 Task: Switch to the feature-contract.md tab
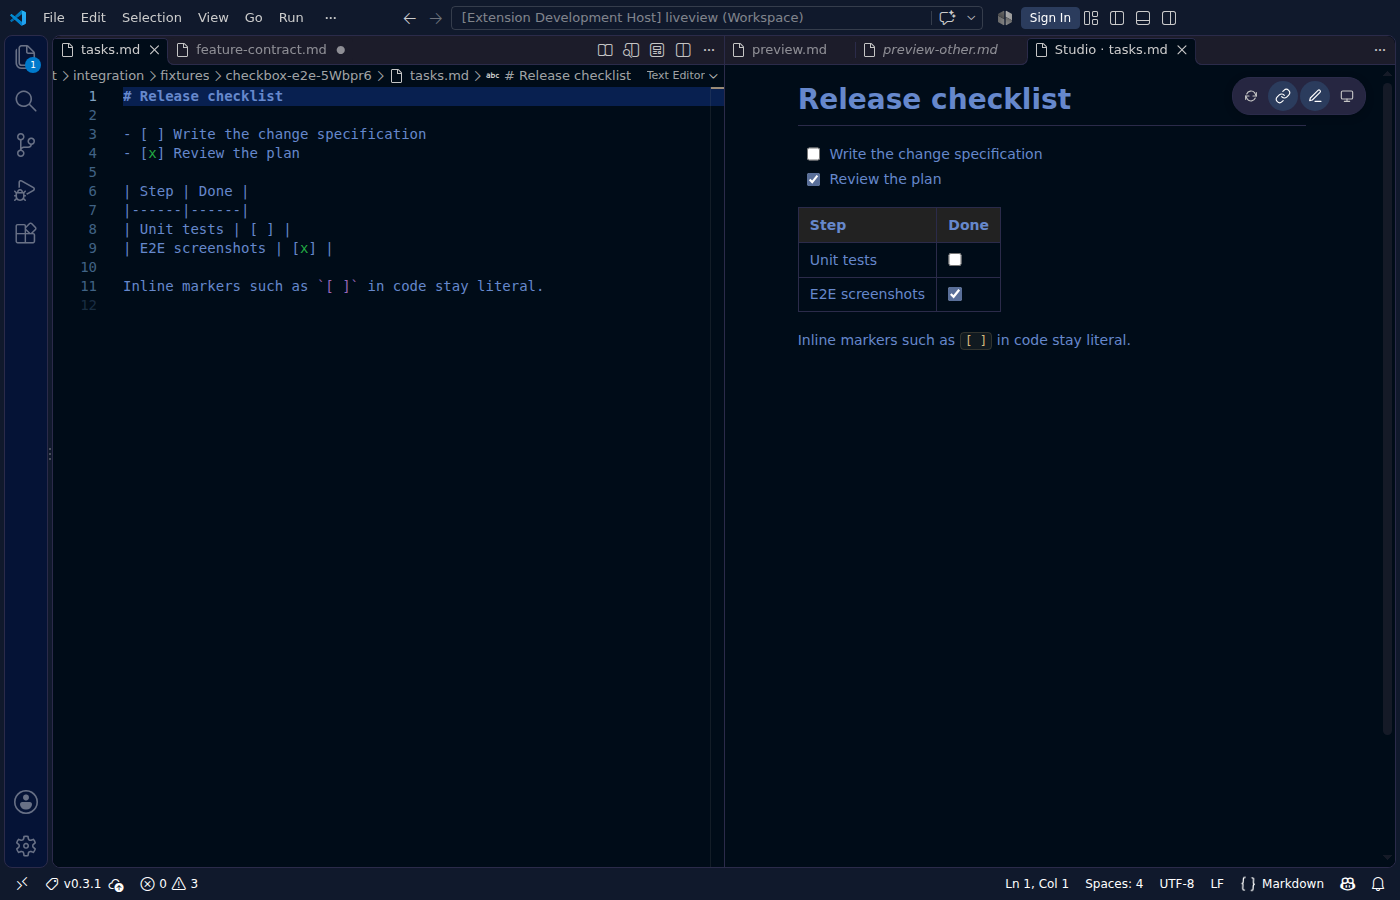[260, 49]
